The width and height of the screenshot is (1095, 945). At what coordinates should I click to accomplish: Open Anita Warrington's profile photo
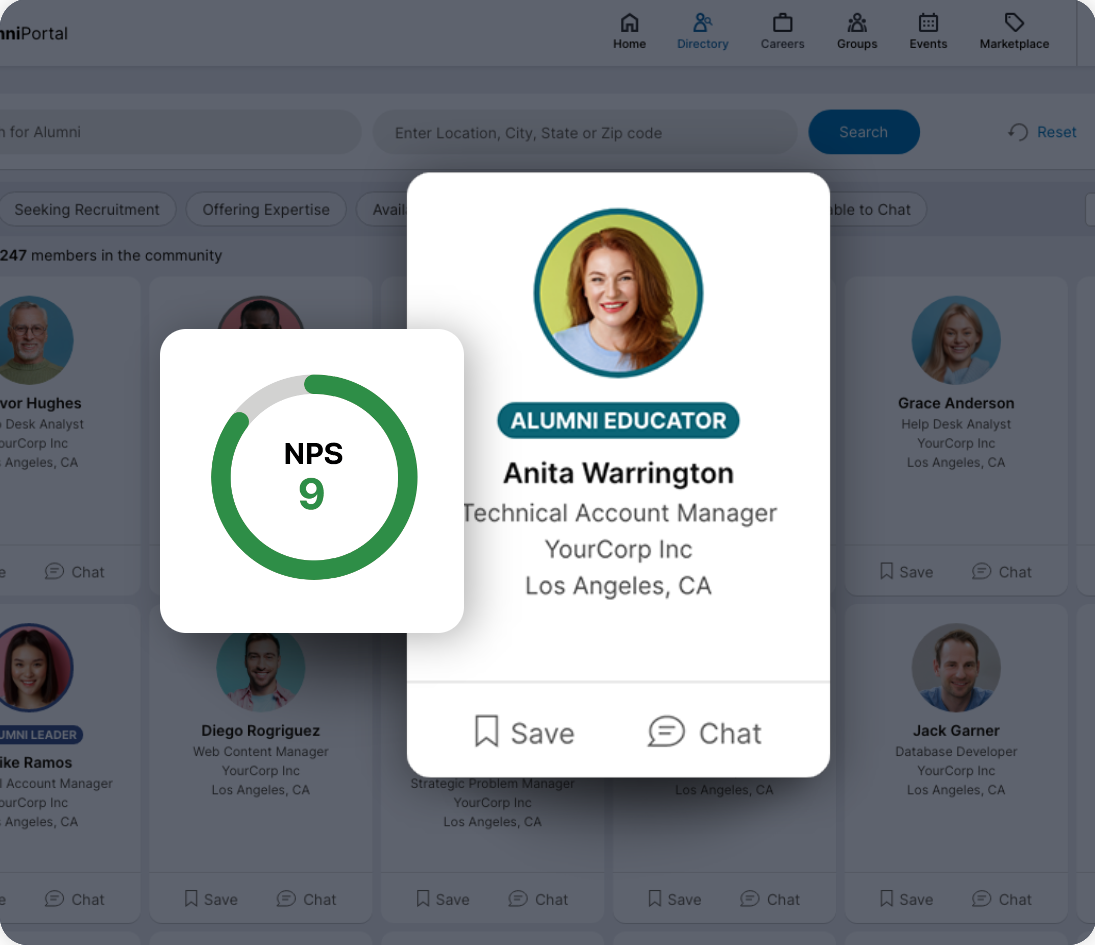click(x=618, y=294)
